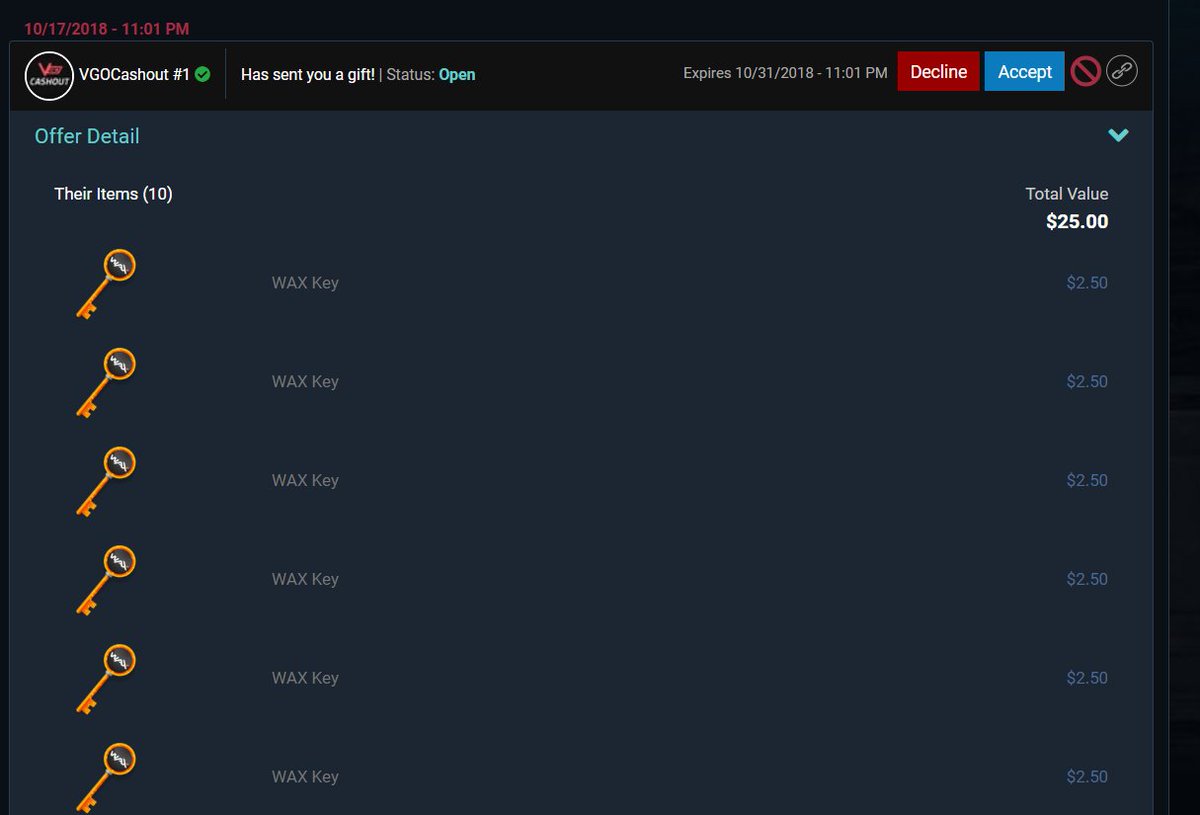Image resolution: width=1200 pixels, height=815 pixels.
Task: Click the "Open" status text
Action: tap(457, 75)
